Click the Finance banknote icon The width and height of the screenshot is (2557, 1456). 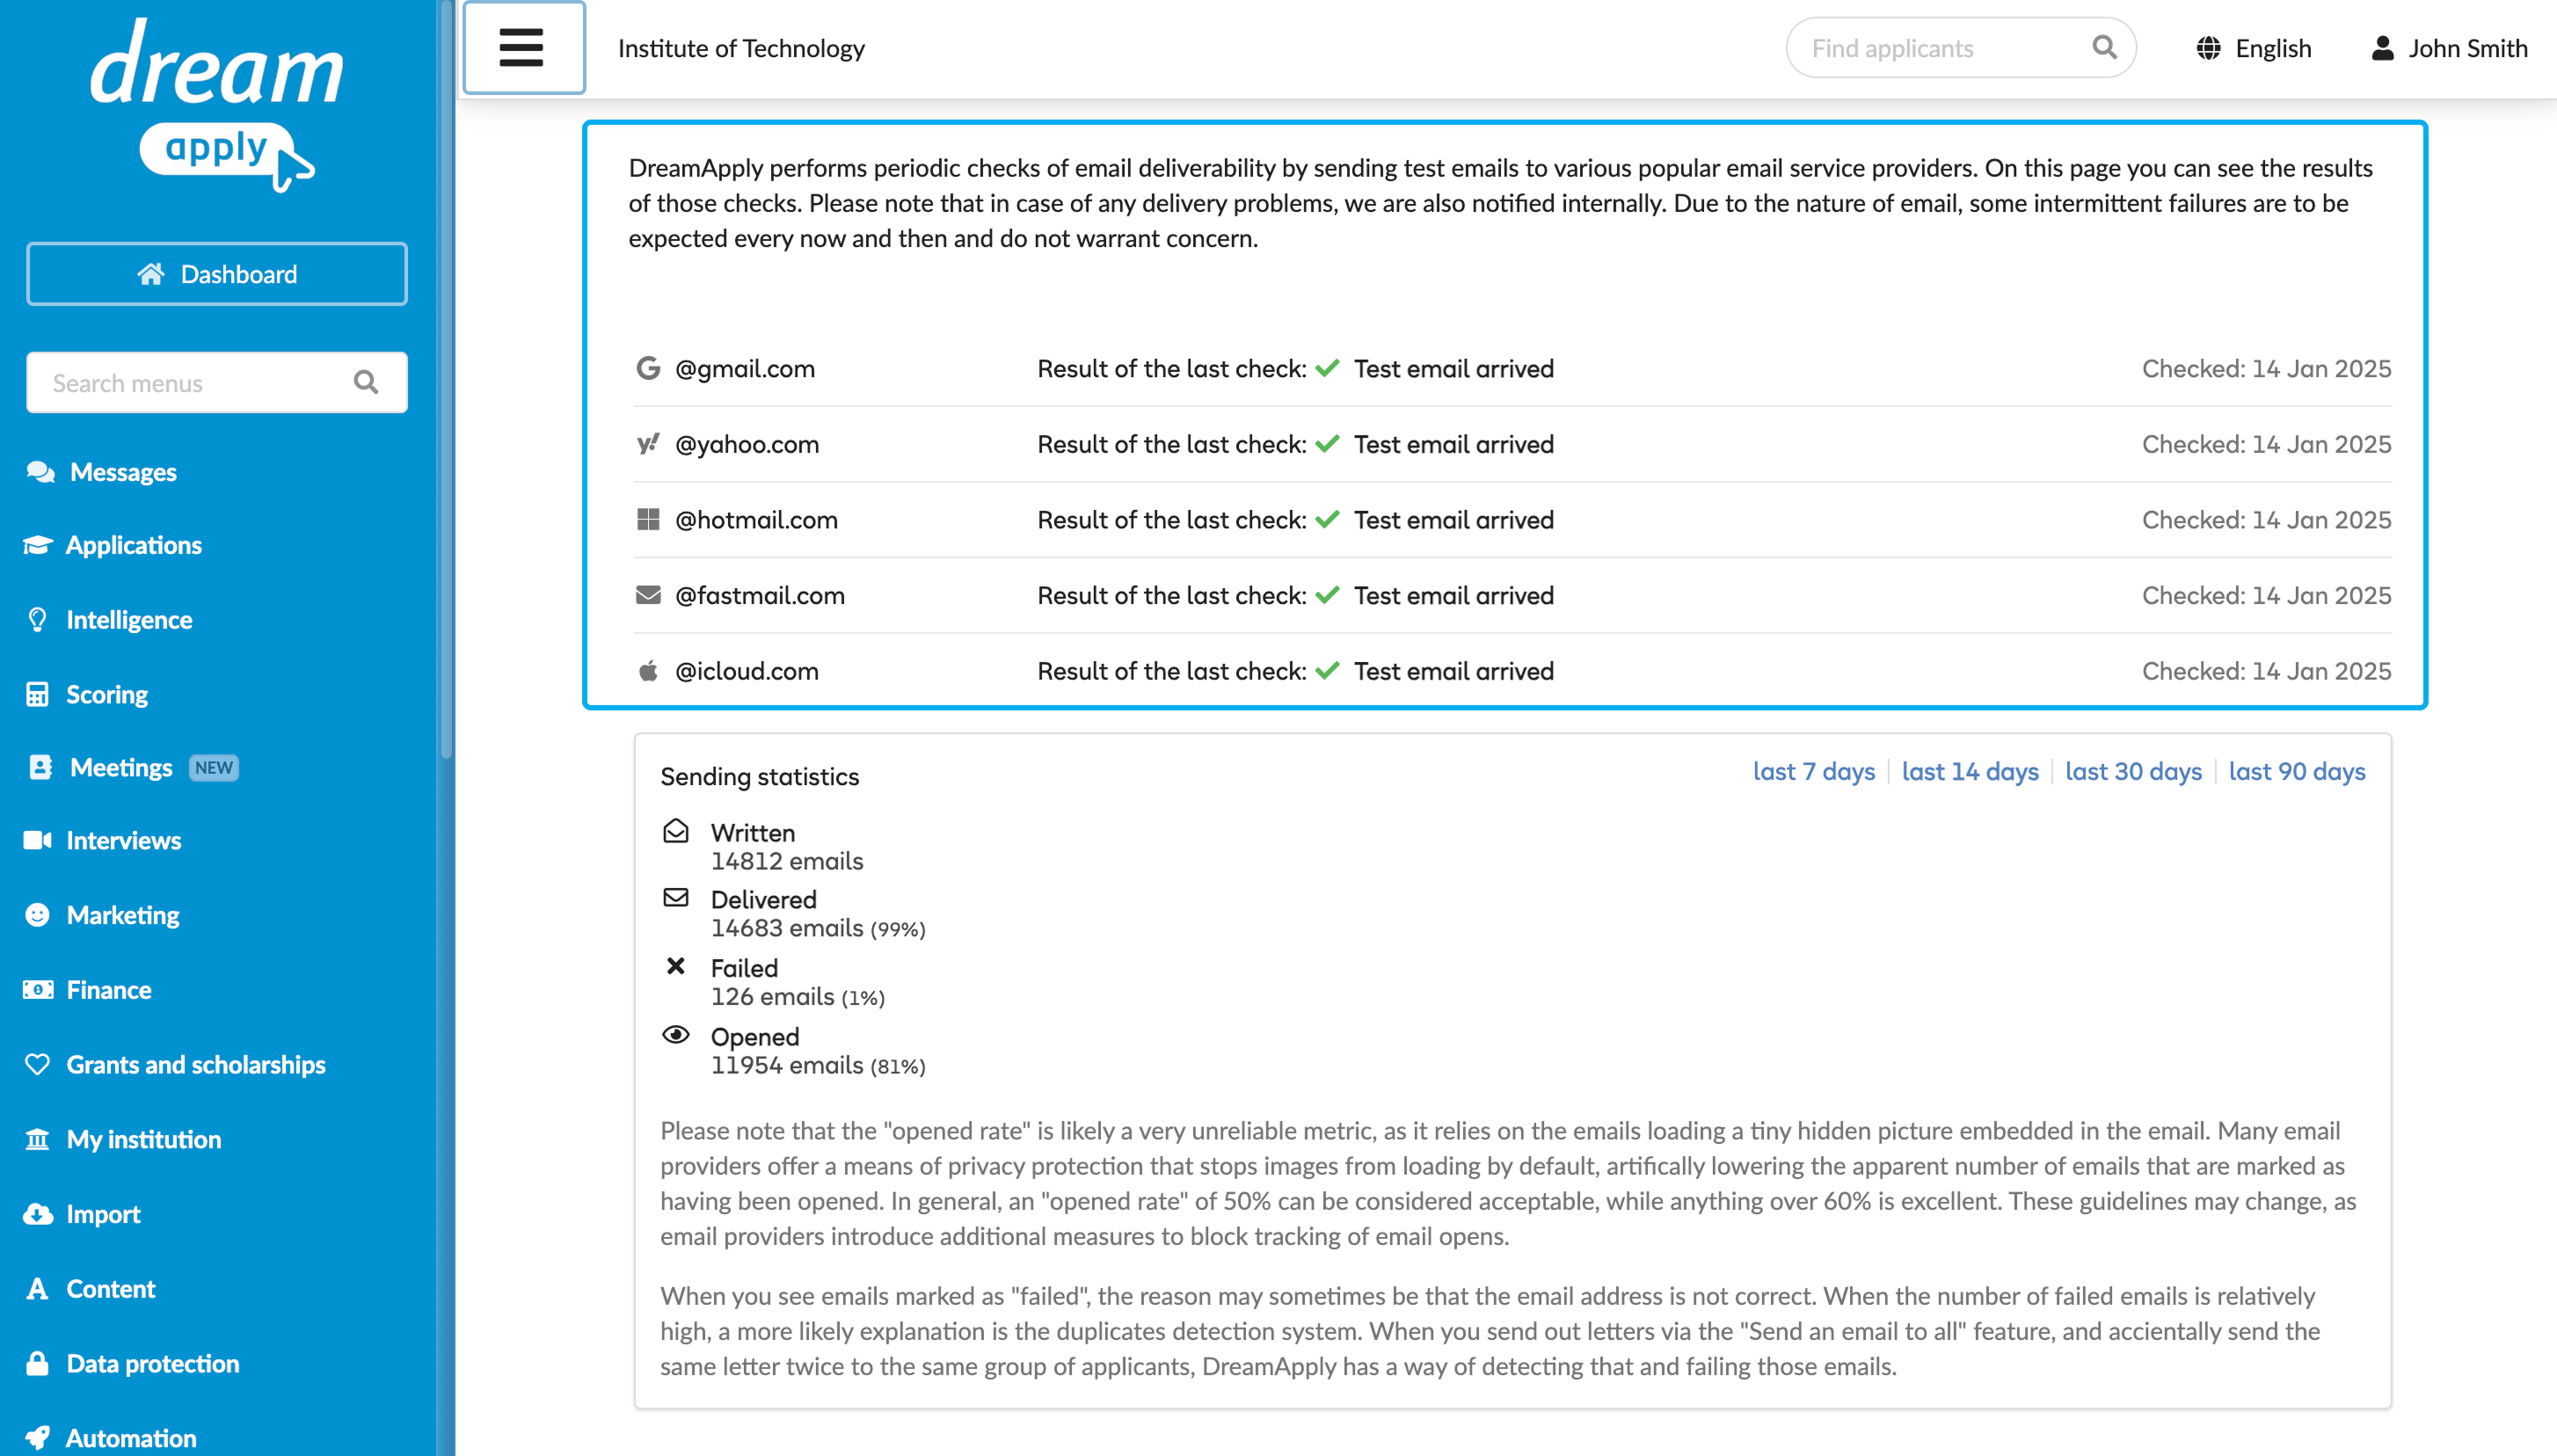click(38, 990)
